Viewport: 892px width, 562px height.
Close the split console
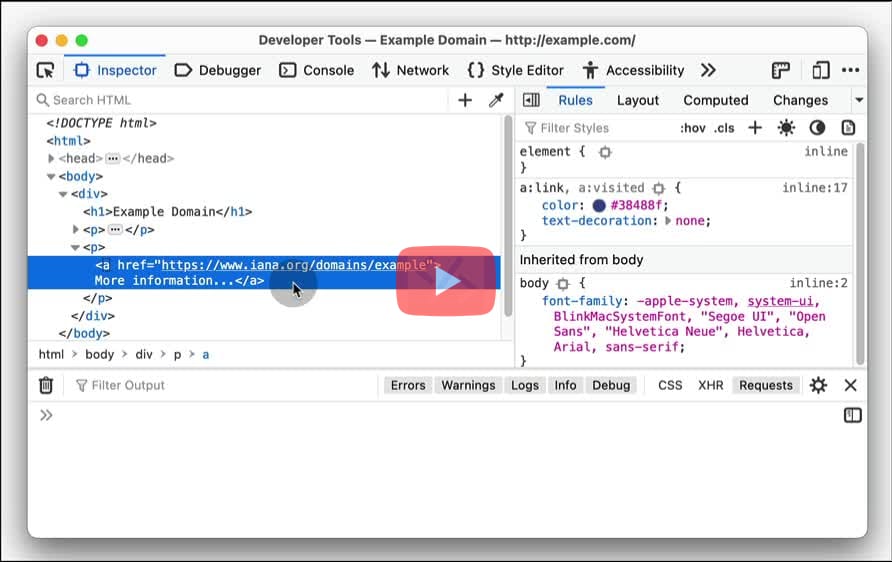(850, 385)
